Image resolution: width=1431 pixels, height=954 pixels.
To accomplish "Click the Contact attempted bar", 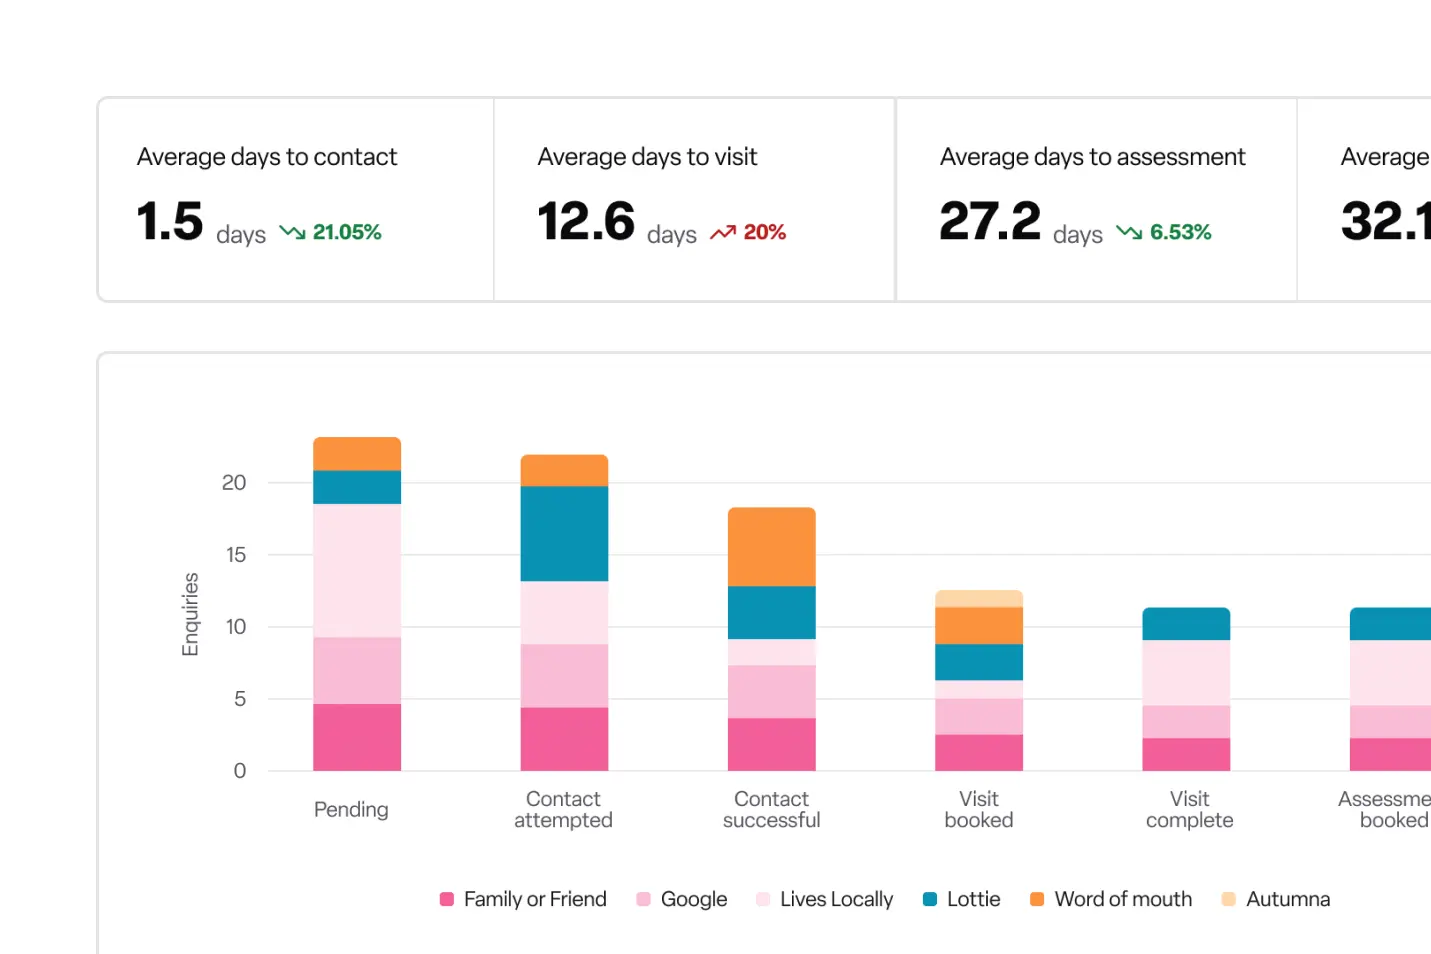I will tap(563, 610).
